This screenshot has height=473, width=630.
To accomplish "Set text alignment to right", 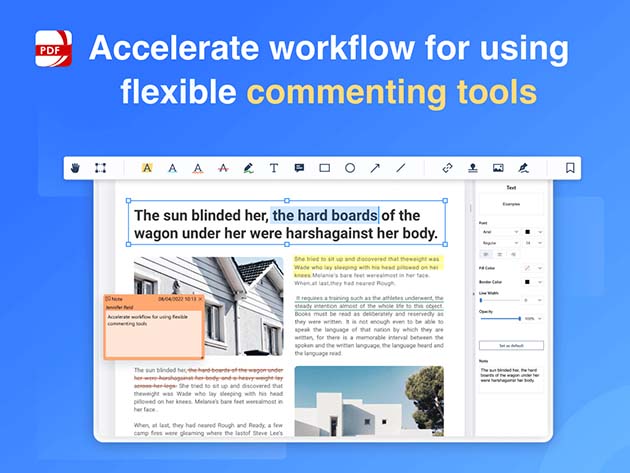I will (512, 254).
